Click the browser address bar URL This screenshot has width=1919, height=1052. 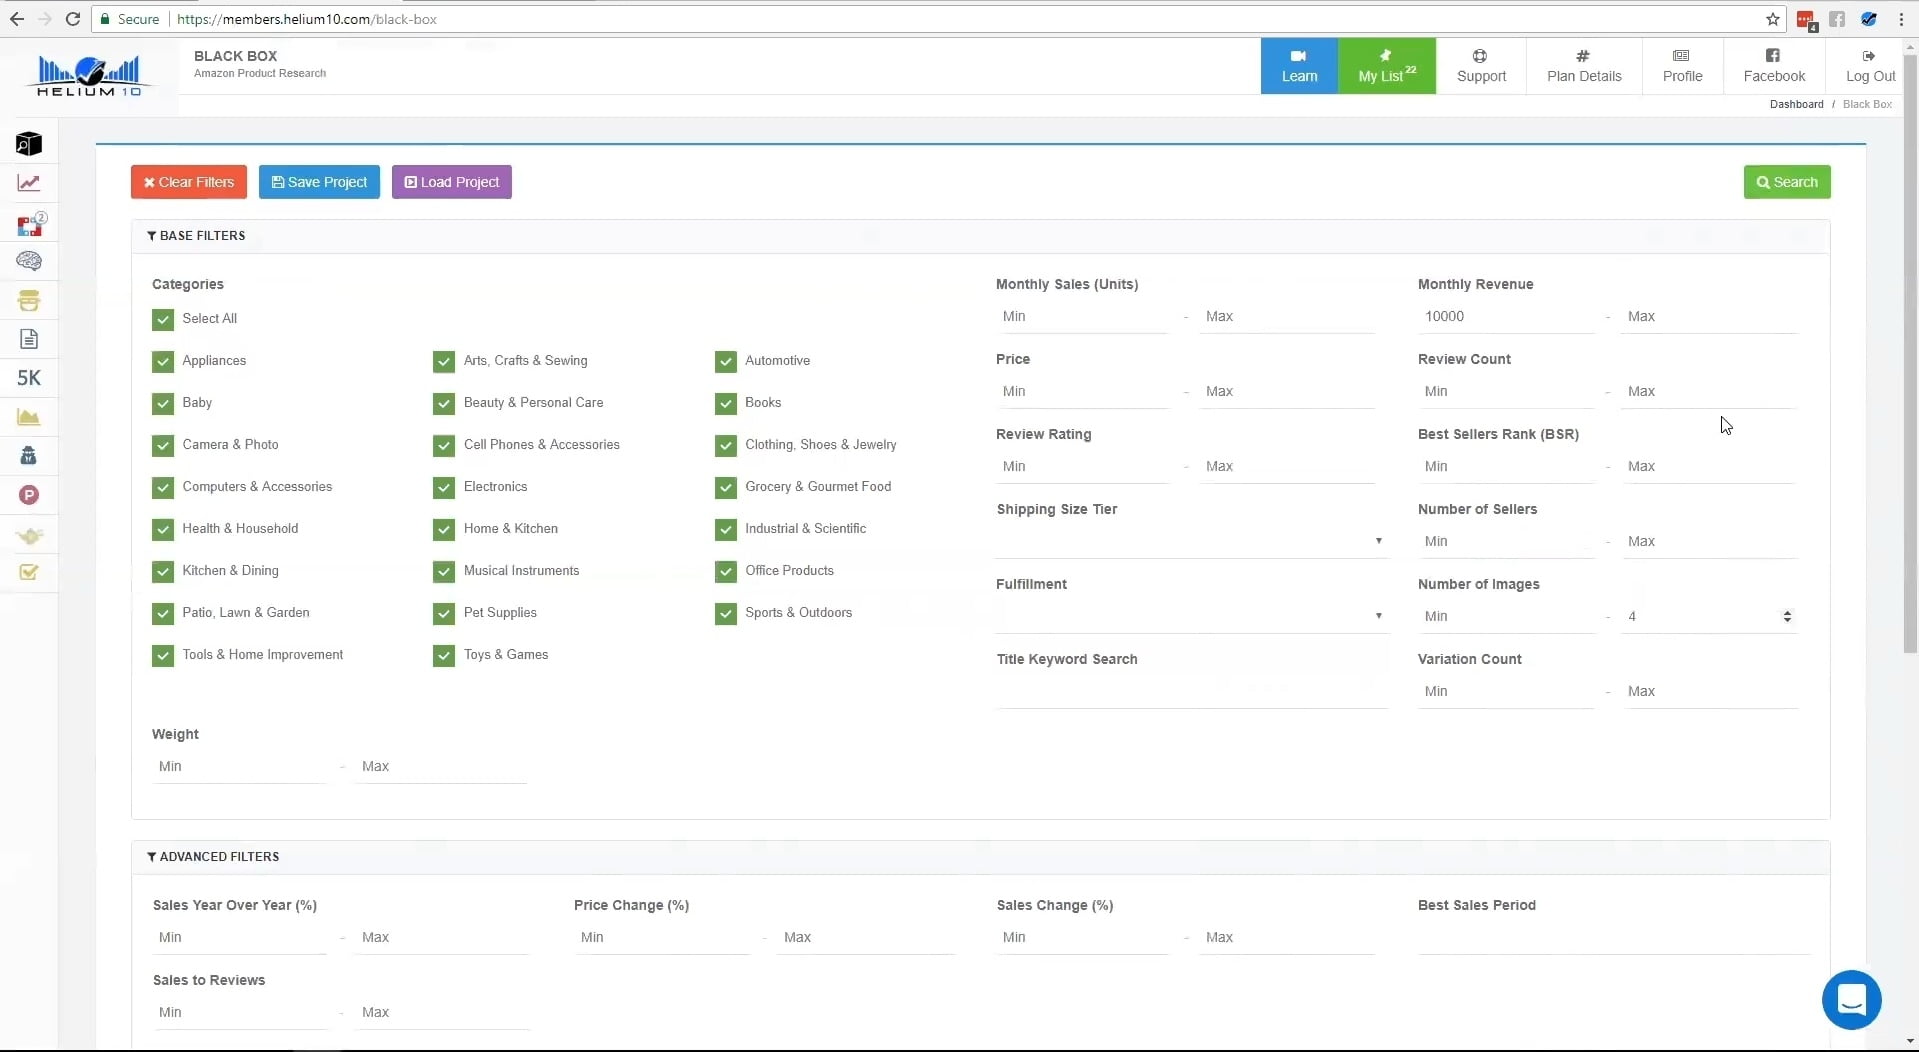point(307,19)
